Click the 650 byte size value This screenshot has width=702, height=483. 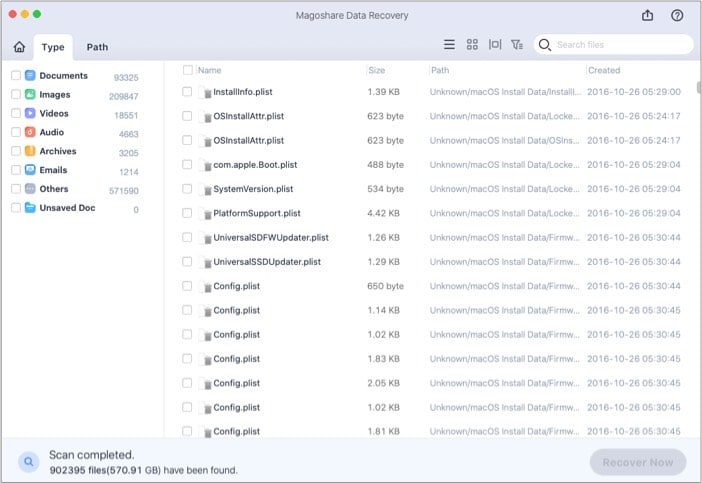click(x=385, y=286)
